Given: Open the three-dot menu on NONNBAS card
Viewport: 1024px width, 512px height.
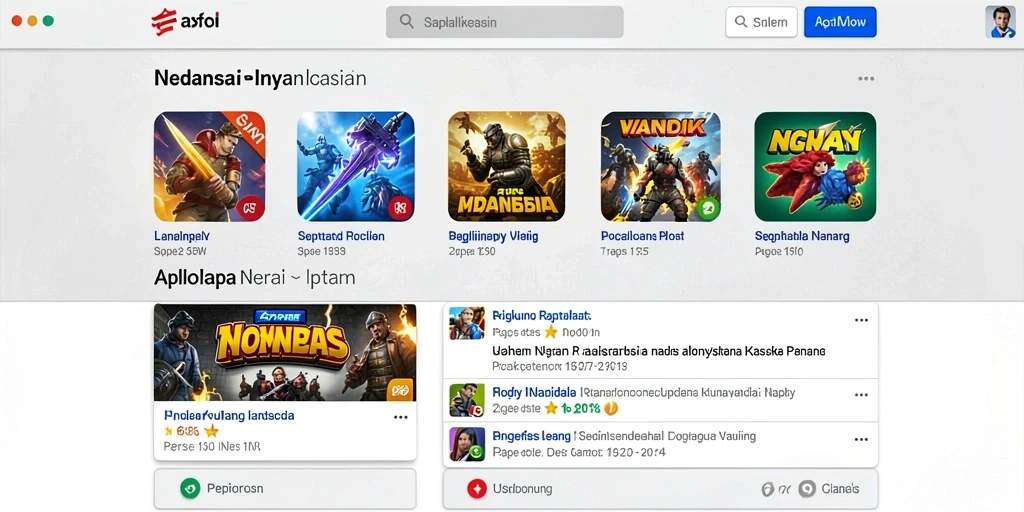Looking at the screenshot, I should pyautogui.click(x=400, y=417).
